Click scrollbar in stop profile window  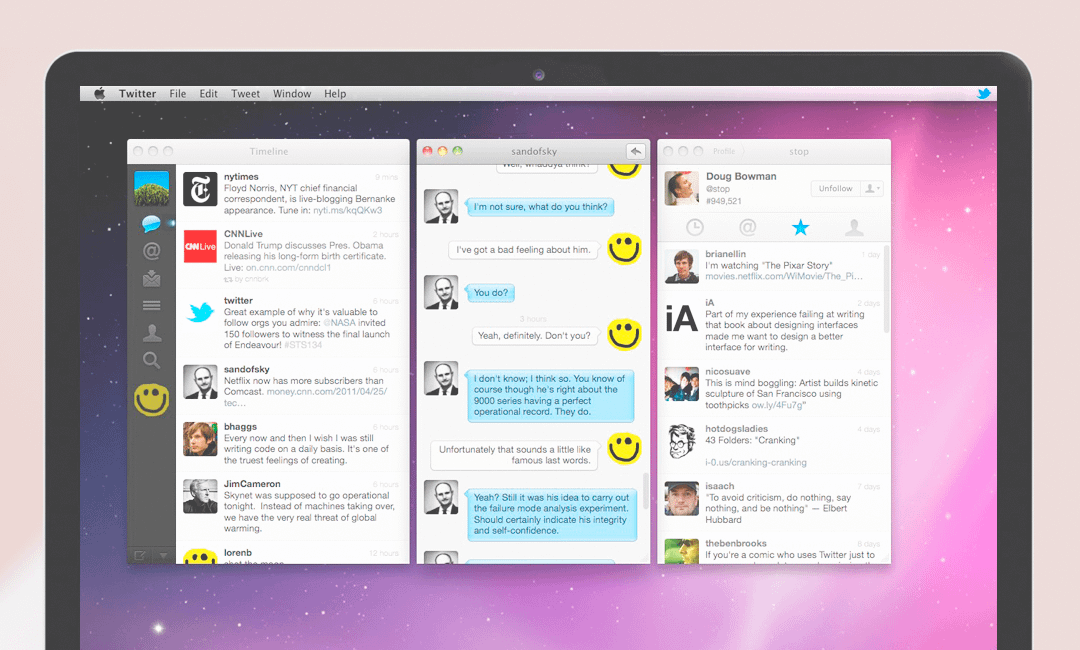(886, 289)
